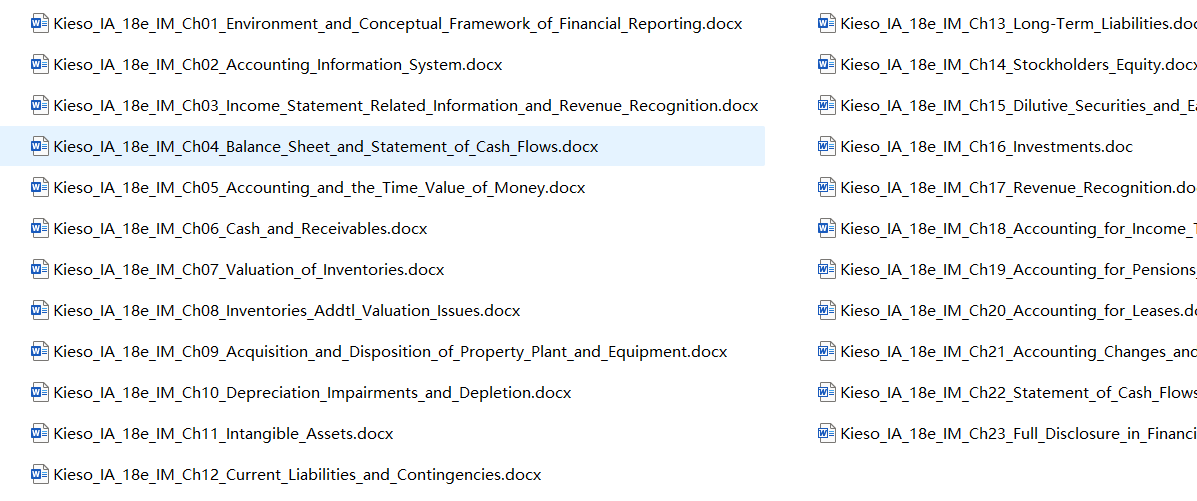Screen dimensions: 1197x501
Task: Click the Word icon of Ch20 Accounting for Leases
Action: [x=826, y=311]
